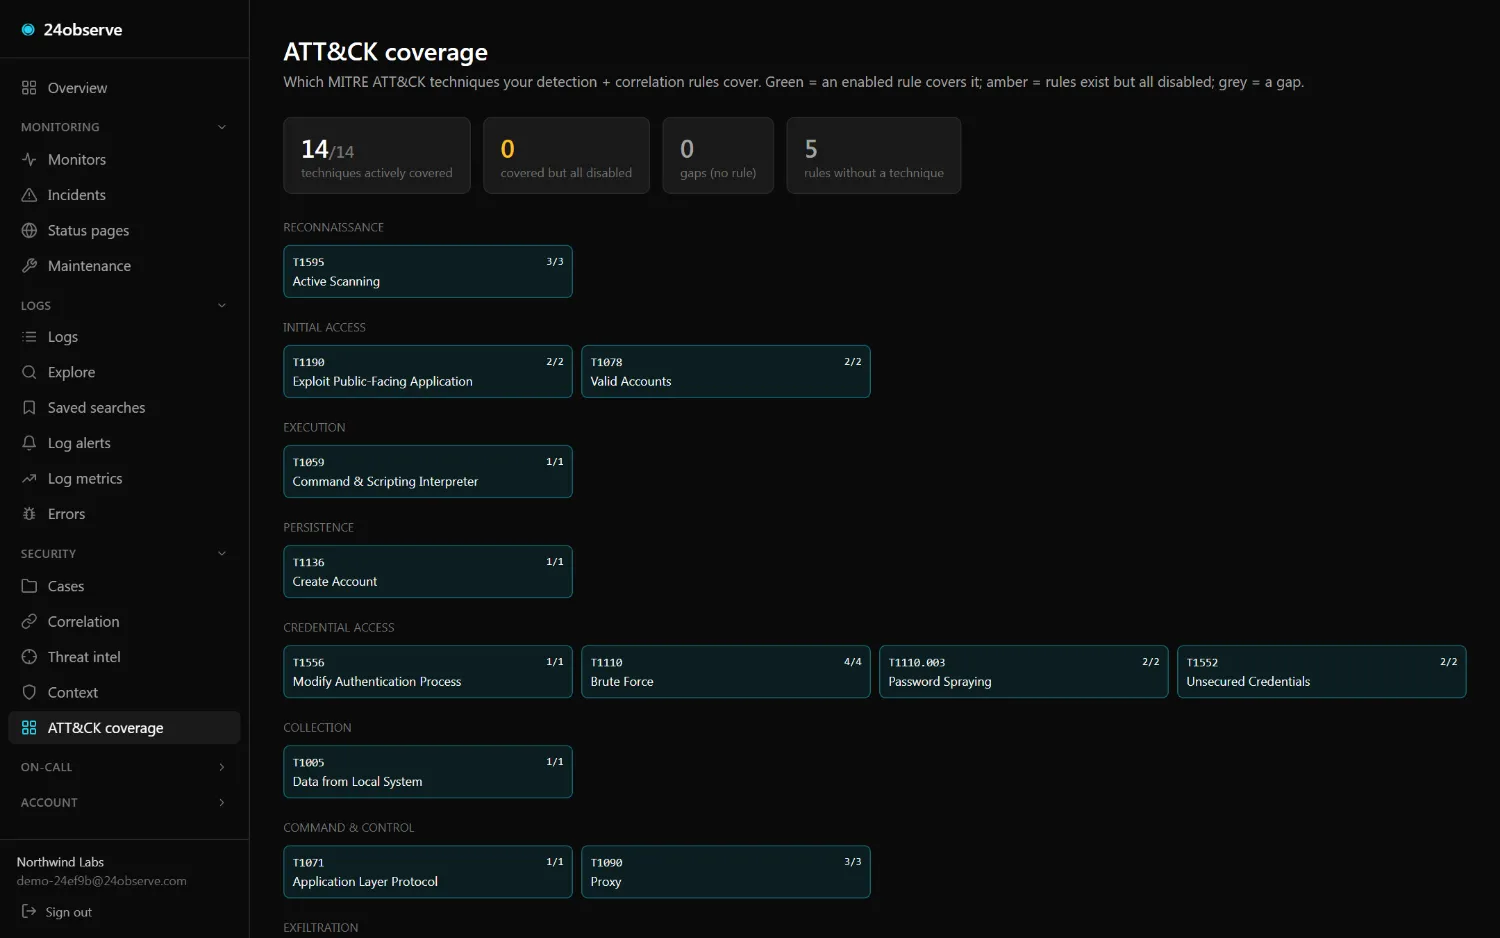Open T1190 Exploit Public-Facing Application card
The width and height of the screenshot is (1500, 938).
tap(428, 371)
